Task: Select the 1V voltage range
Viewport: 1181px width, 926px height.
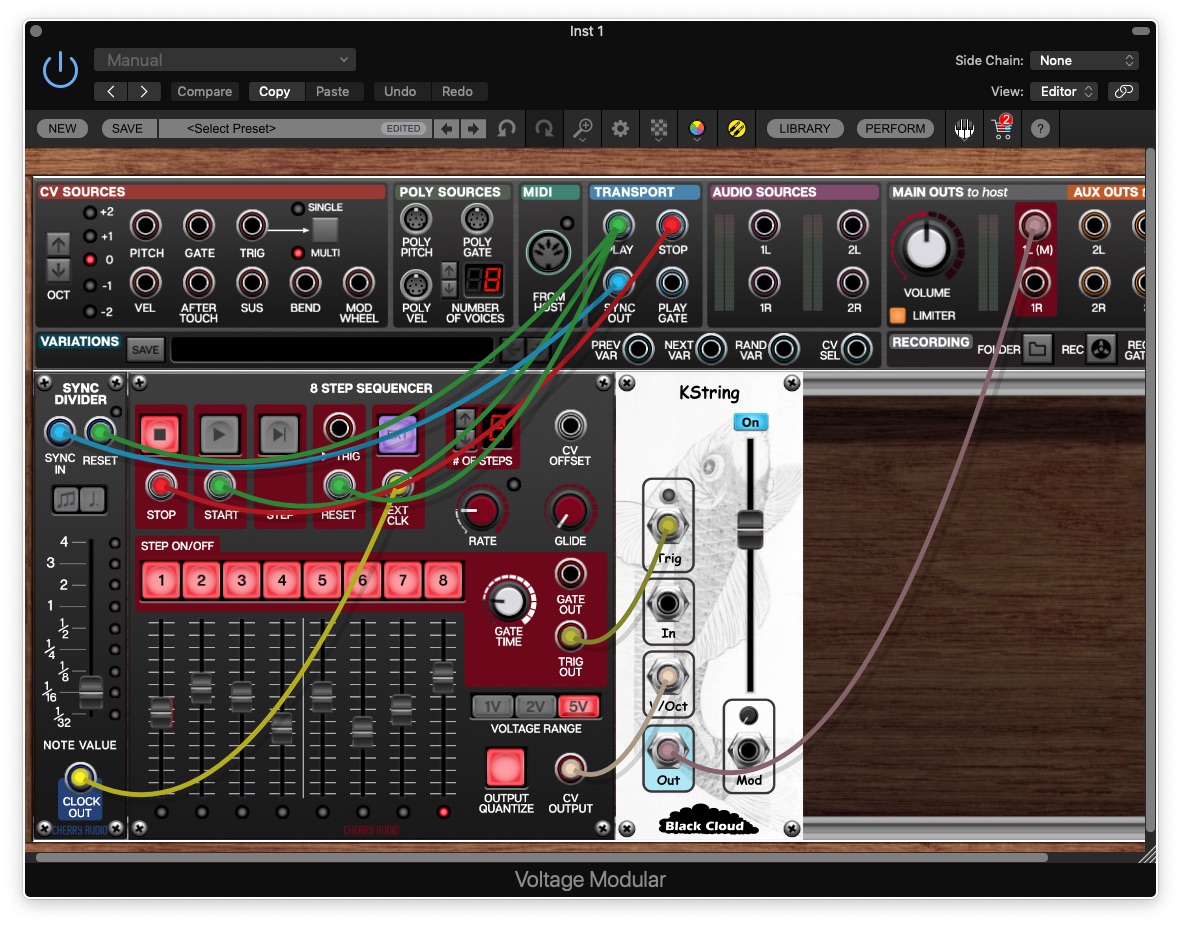Action: [x=493, y=706]
